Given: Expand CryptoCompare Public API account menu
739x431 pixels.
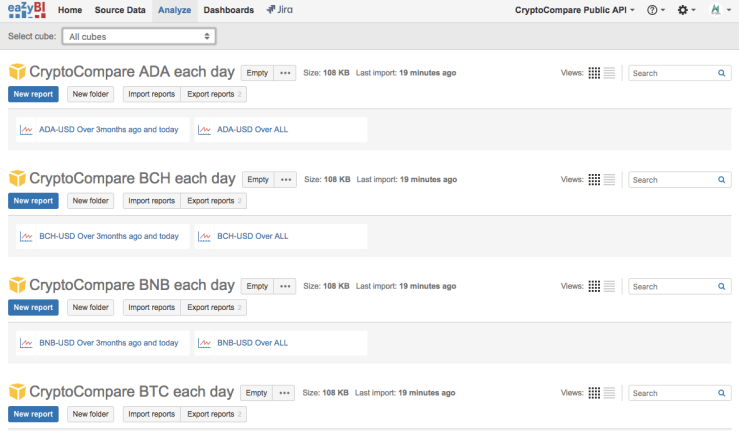Looking at the screenshot, I should coord(575,10).
